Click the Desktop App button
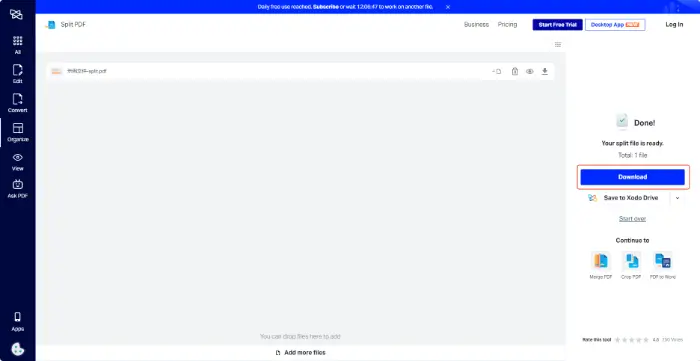The width and height of the screenshot is (700, 361). click(615, 25)
